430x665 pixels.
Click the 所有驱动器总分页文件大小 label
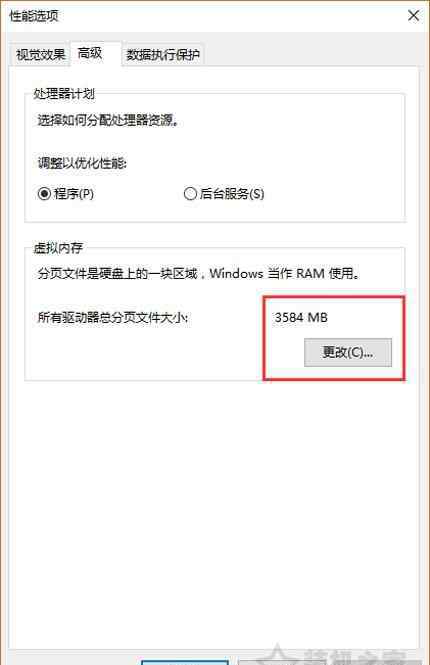[113, 317]
